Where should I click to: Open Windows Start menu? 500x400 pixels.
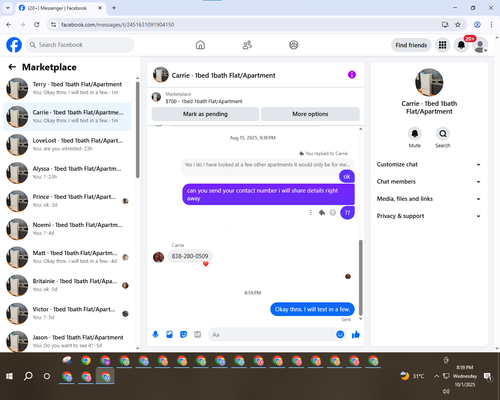point(9,376)
